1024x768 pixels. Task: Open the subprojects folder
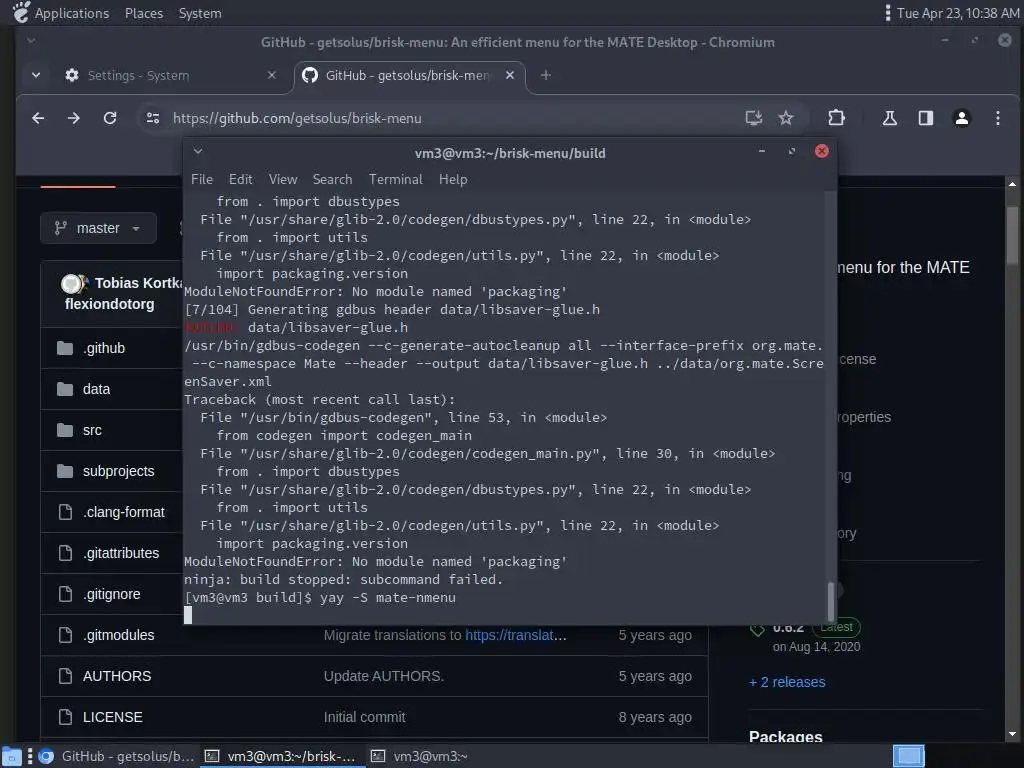119,472
